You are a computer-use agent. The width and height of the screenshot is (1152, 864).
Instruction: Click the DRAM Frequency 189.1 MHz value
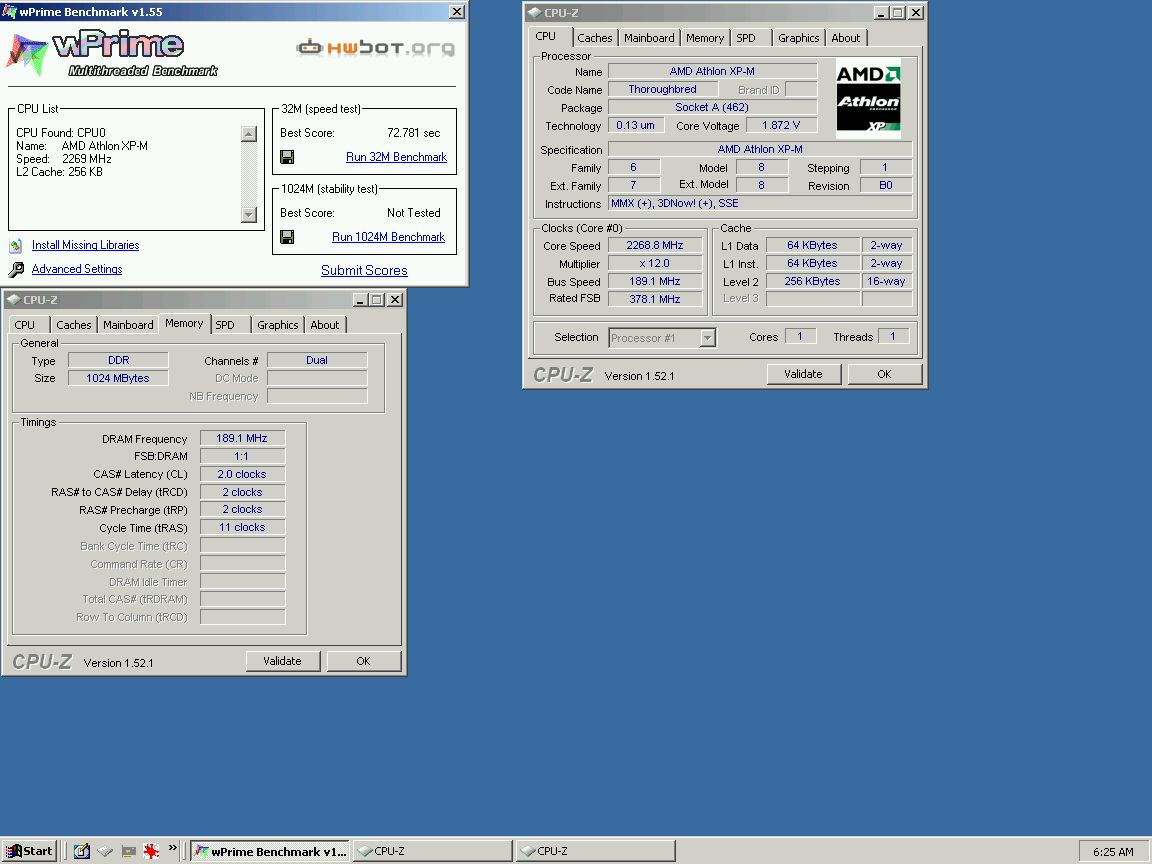242,439
